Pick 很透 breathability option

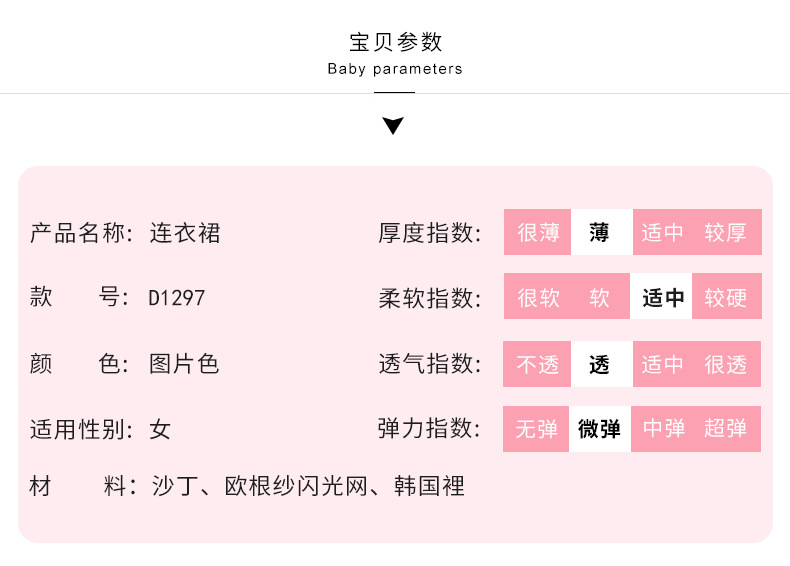point(726,364)
